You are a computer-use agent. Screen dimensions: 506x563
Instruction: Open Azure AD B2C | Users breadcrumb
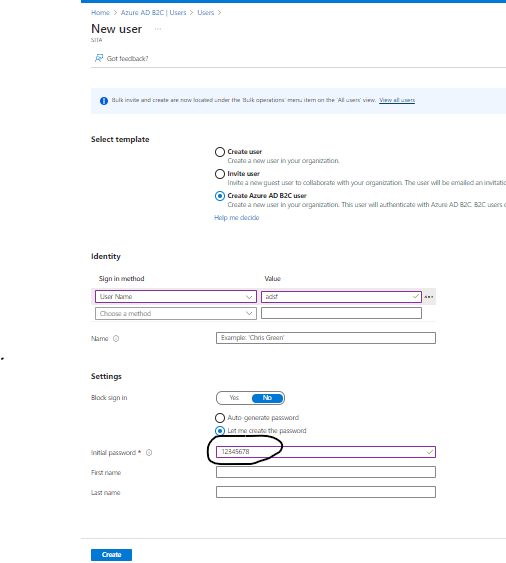click(x=153, y=13)
